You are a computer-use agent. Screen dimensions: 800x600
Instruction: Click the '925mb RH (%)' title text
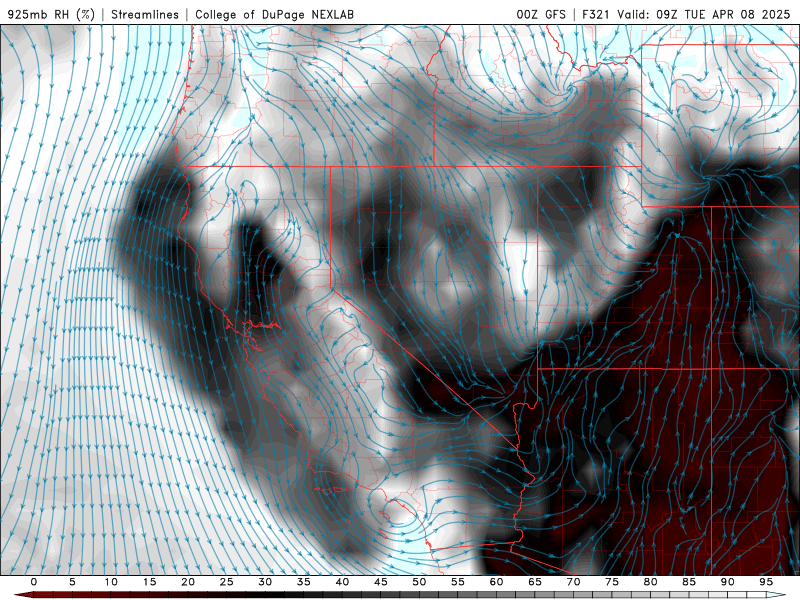(x=51, y=14)
